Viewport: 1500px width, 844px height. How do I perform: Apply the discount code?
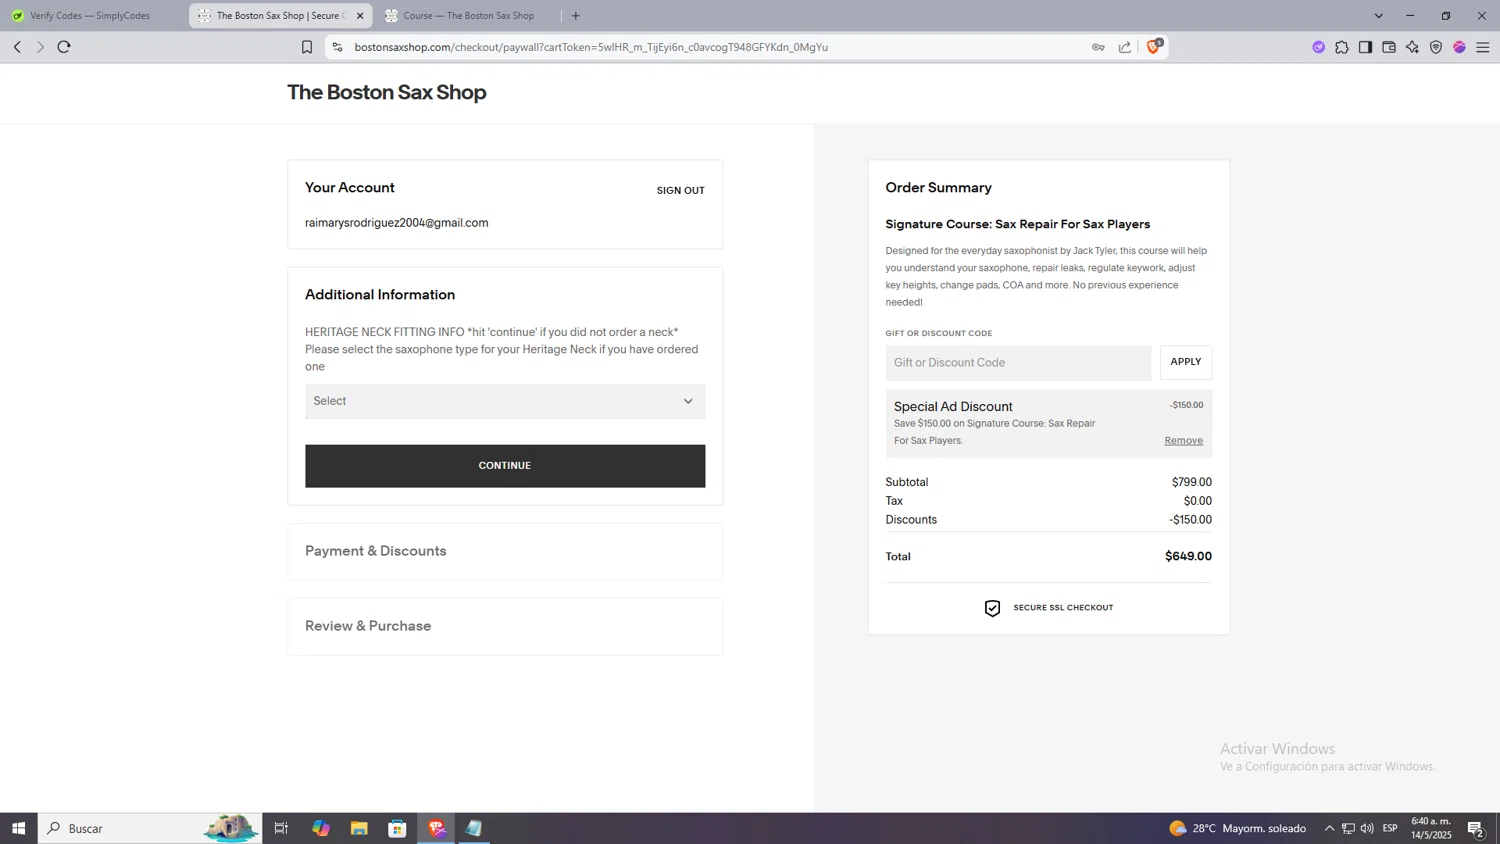(x=1185, y=362)
